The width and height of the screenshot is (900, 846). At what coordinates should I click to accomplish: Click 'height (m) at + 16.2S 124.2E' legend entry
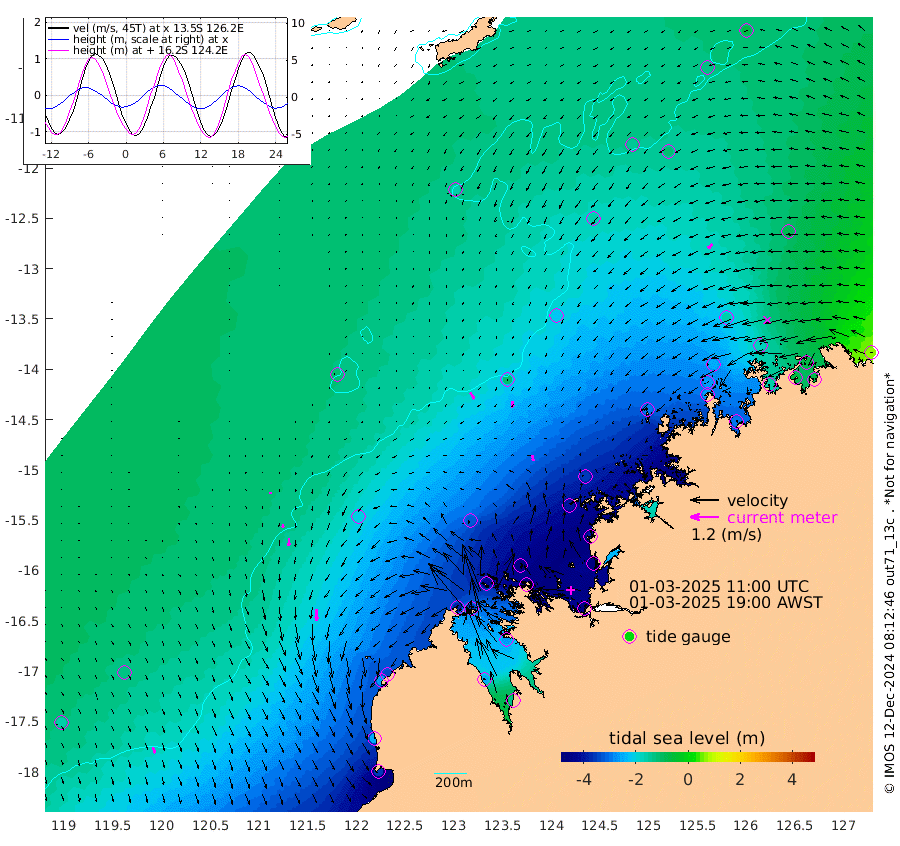point(150,50)
